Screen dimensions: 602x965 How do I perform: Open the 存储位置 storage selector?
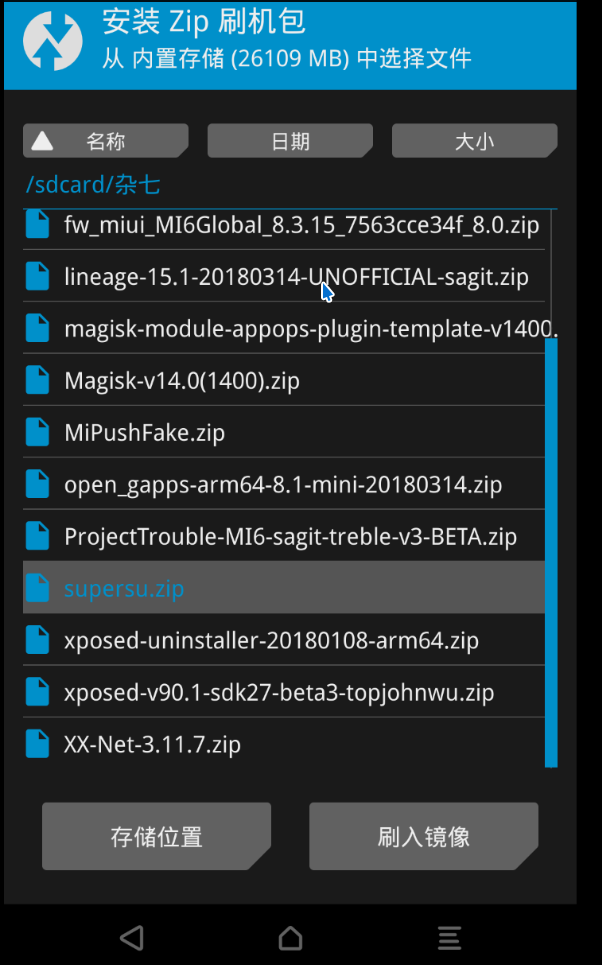tap(156, 836)
